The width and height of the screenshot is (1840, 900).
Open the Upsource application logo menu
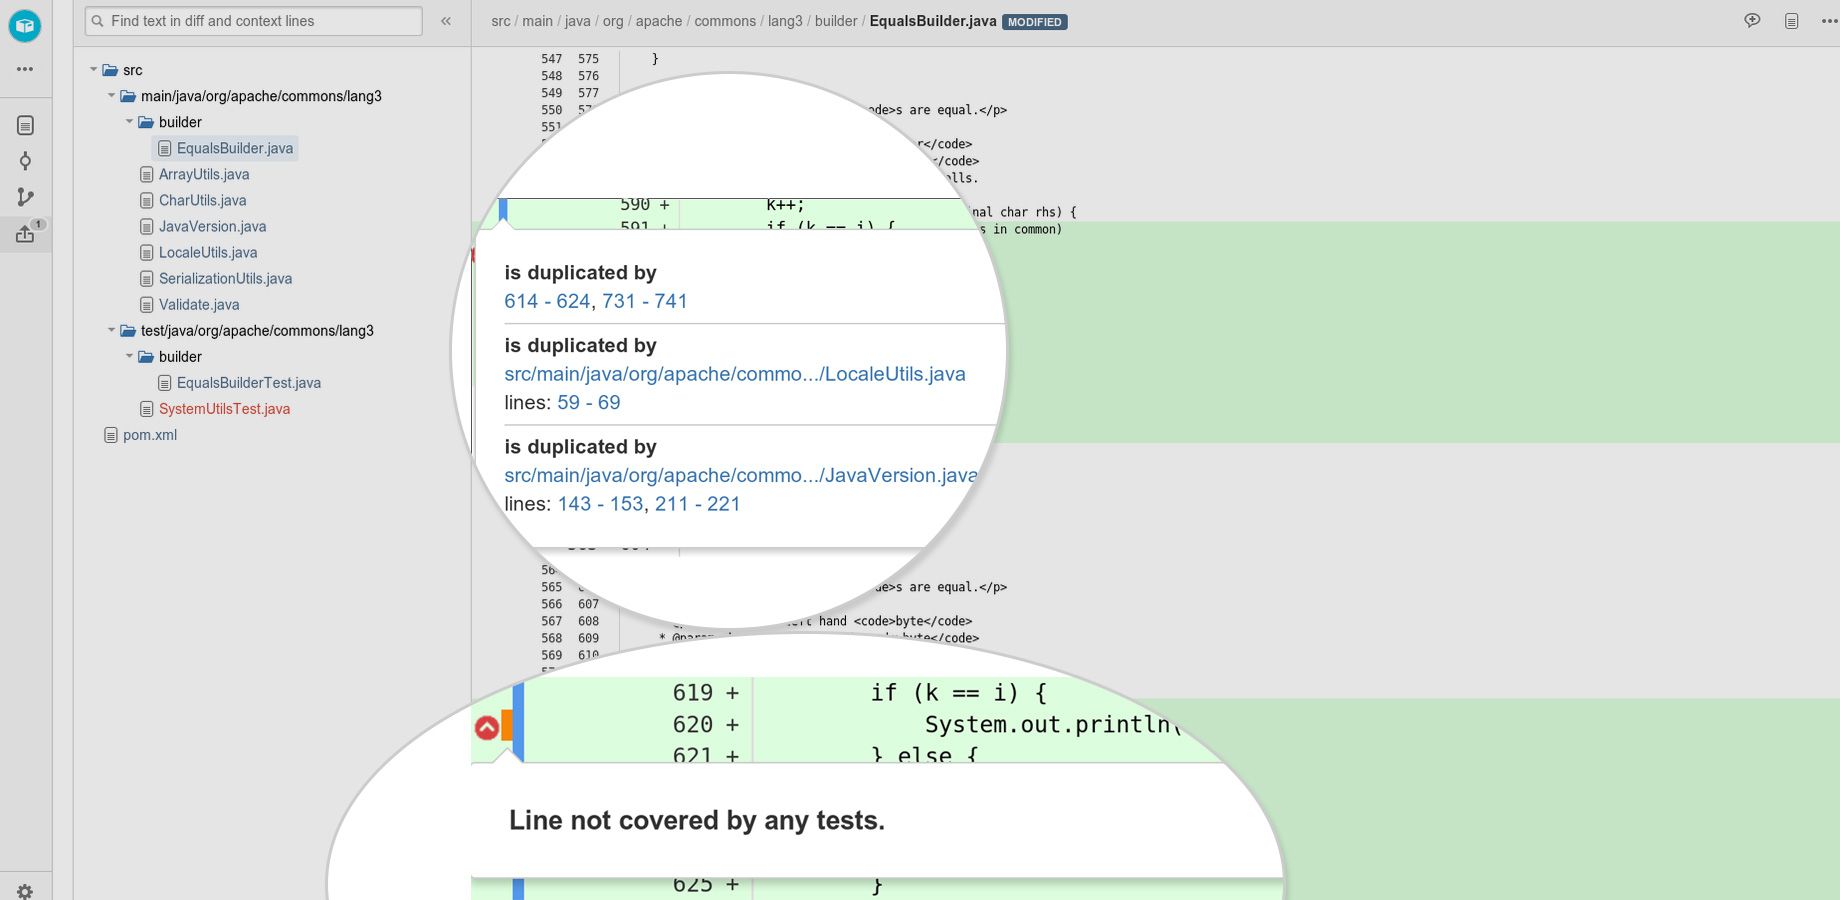click(25, 25)
